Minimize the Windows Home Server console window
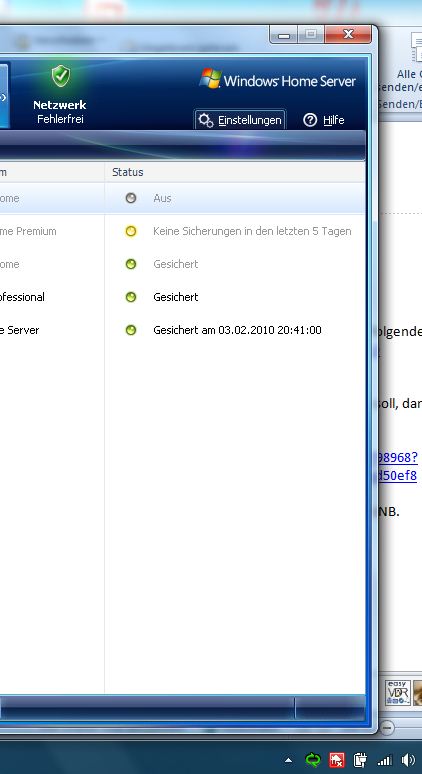The height and width of the screenshot is (774, 422). (283, 35)
